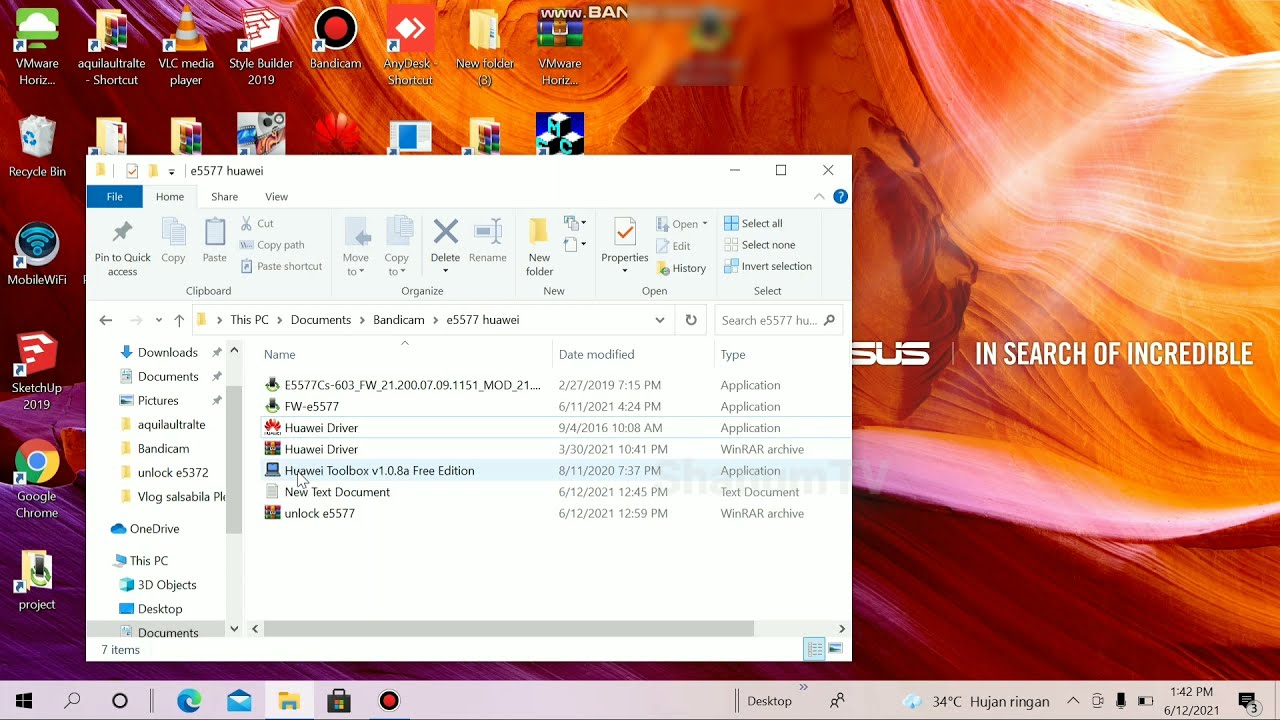The image size is (1280, 720).
Task: Select the file Huawei Toolbox v1.0.8a Free Edition
Action: point(379,471)
